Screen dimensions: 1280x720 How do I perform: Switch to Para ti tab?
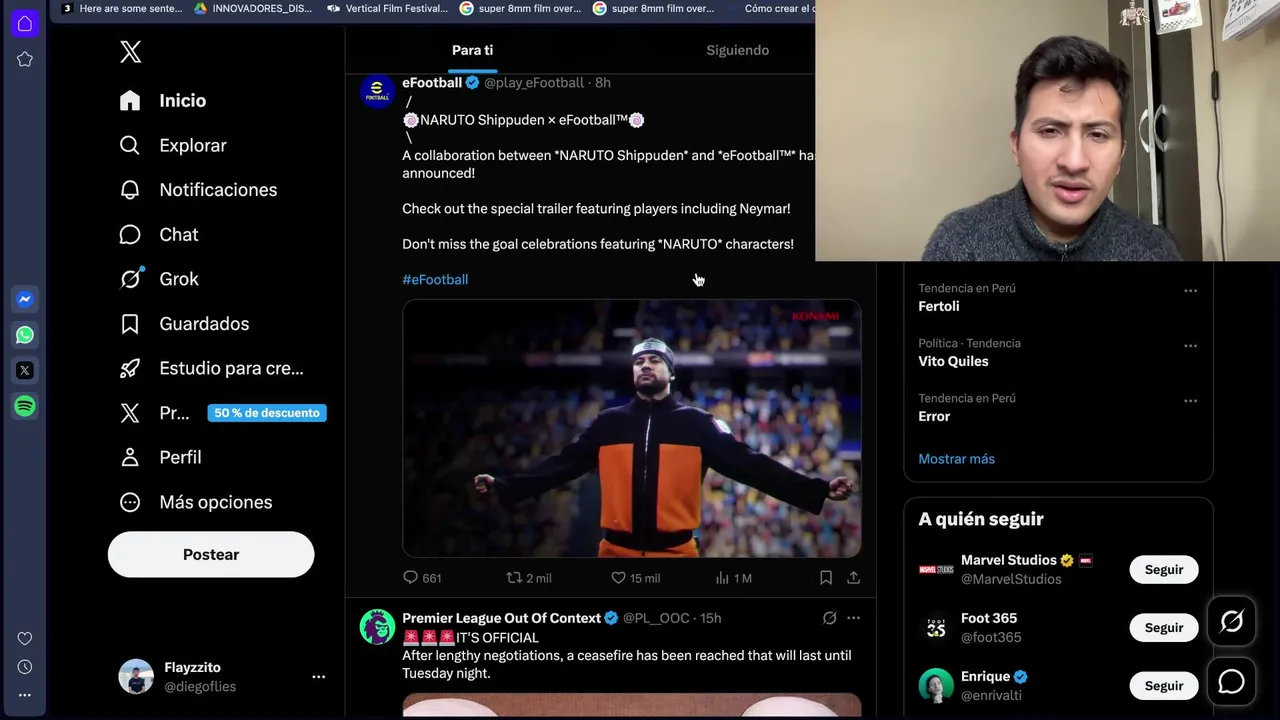472,50
